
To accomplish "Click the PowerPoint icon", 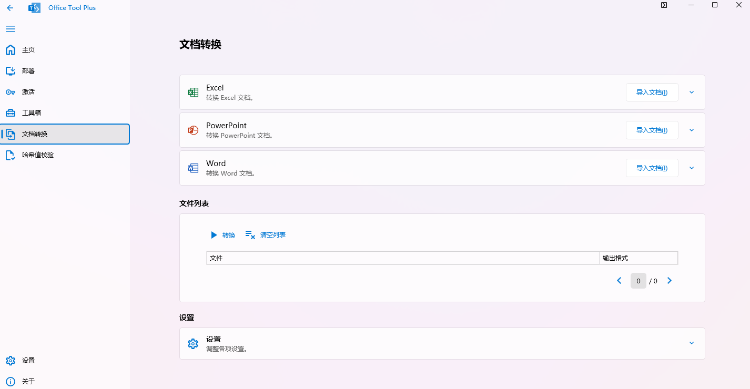I will [193, 130].
